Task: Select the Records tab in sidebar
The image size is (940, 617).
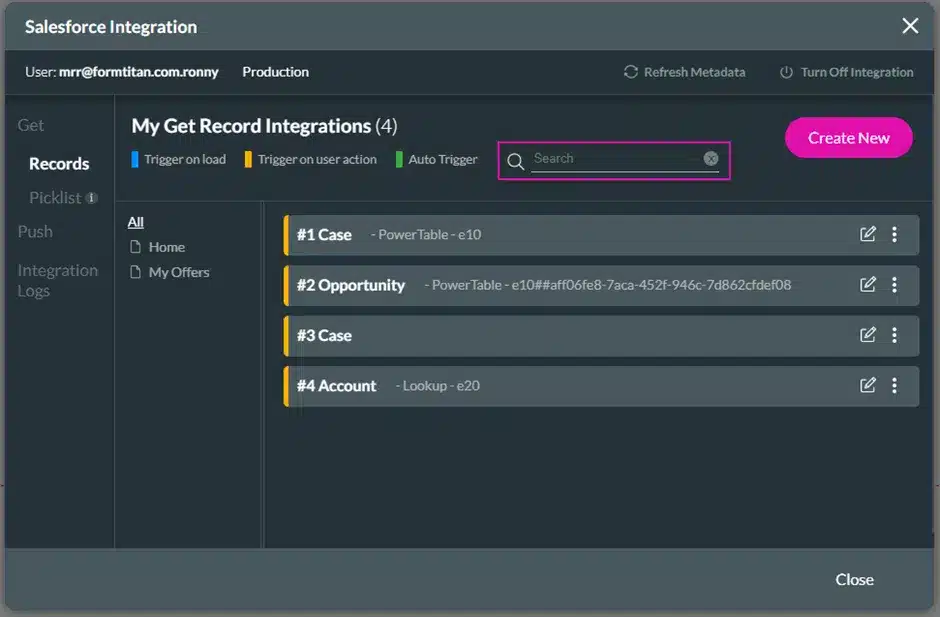Action: [x=59, y=164]
